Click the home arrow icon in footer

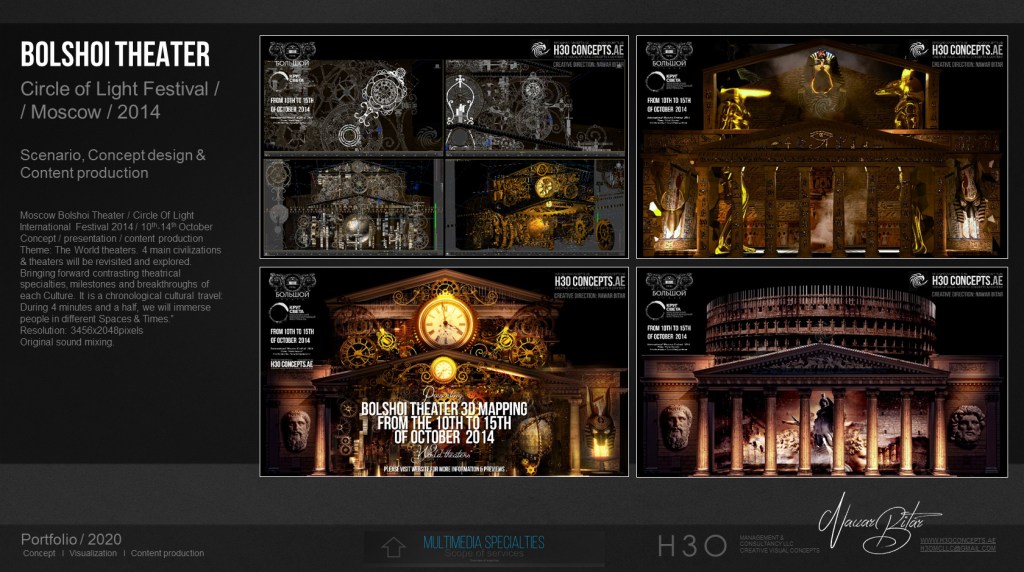coord(393,547)
